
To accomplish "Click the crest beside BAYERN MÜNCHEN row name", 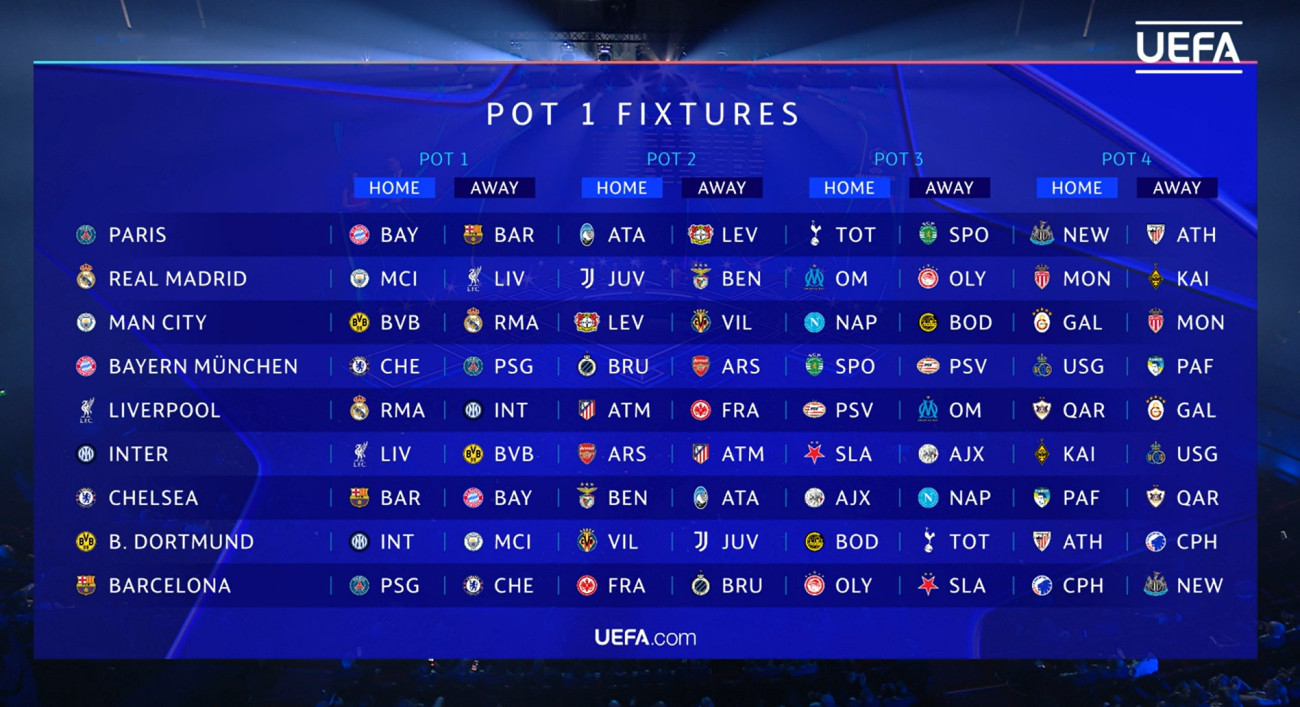I will [x=86, y=367].
